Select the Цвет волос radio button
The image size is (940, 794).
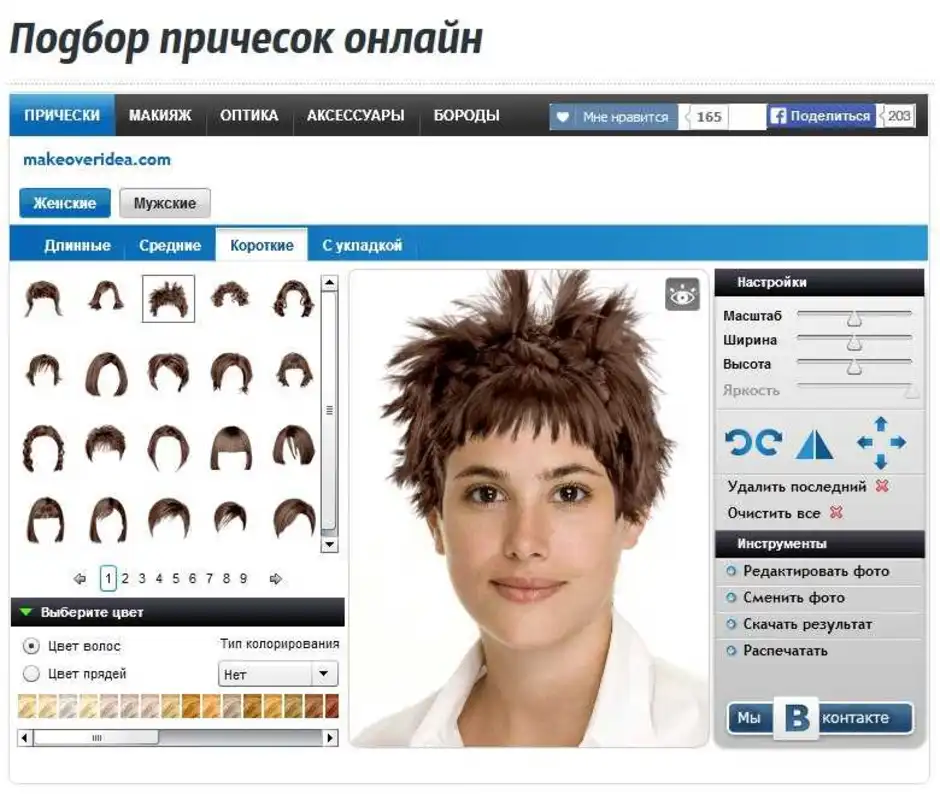click(x=31, y=646)
